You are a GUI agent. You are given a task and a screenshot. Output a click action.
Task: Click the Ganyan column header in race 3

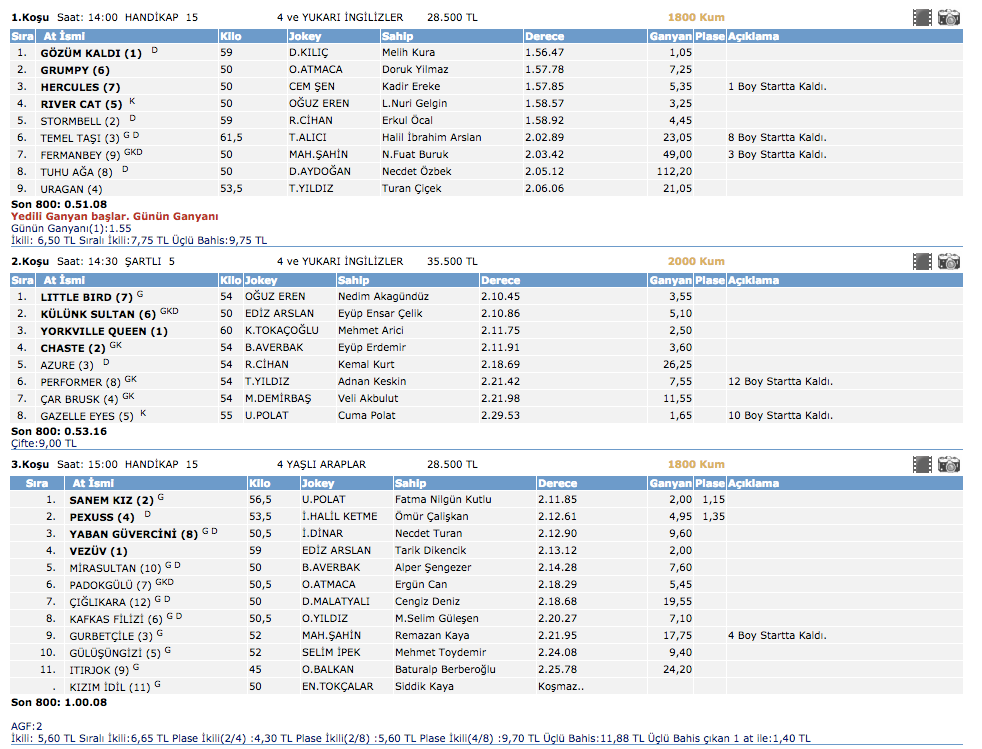click(670, 483)
